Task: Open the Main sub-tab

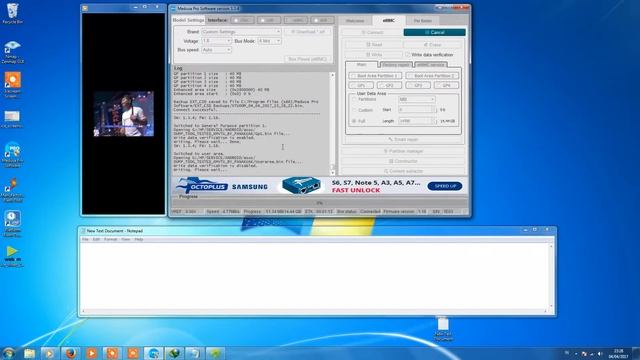Action: coord(362,65)
